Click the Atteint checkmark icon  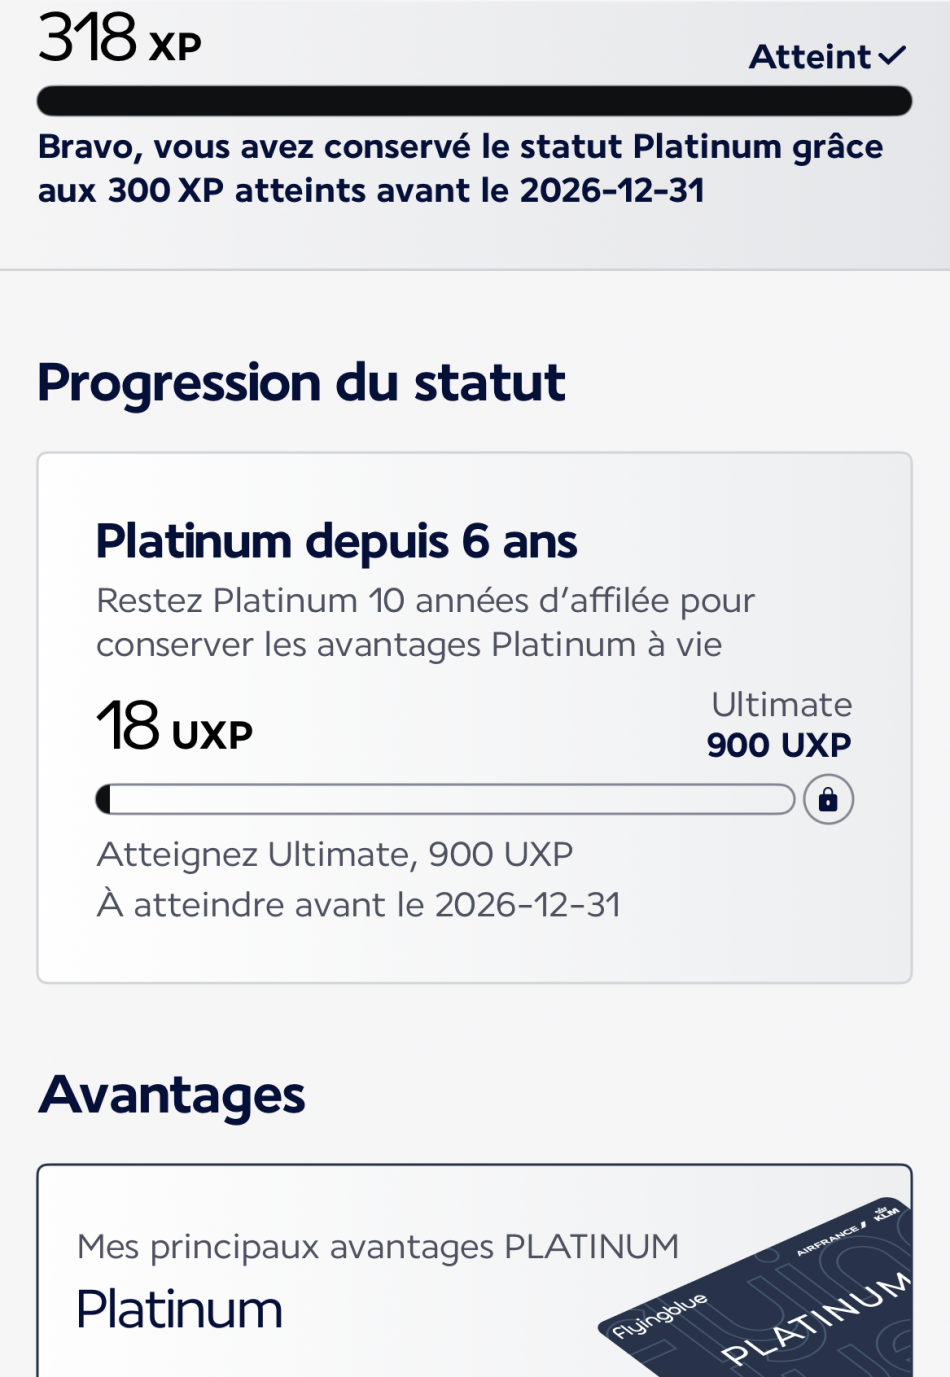(x=892, y=56)
